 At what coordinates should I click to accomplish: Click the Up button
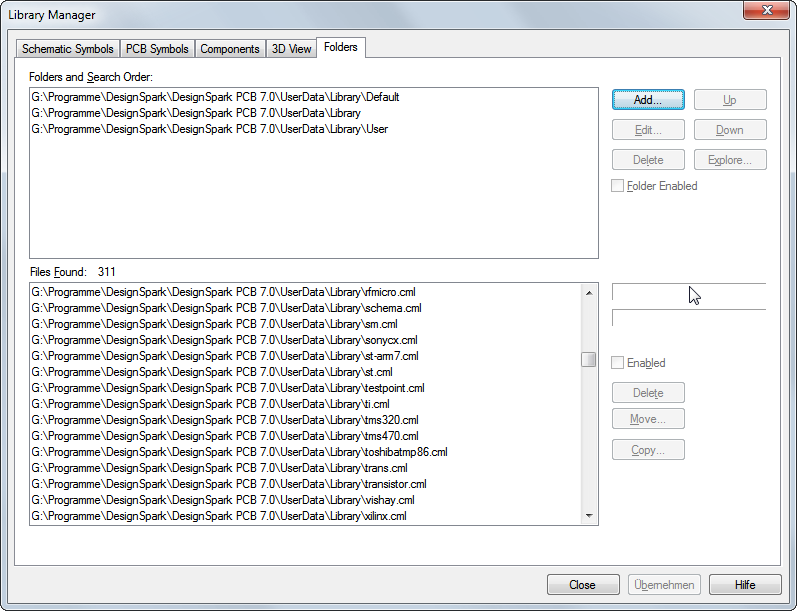730,100
